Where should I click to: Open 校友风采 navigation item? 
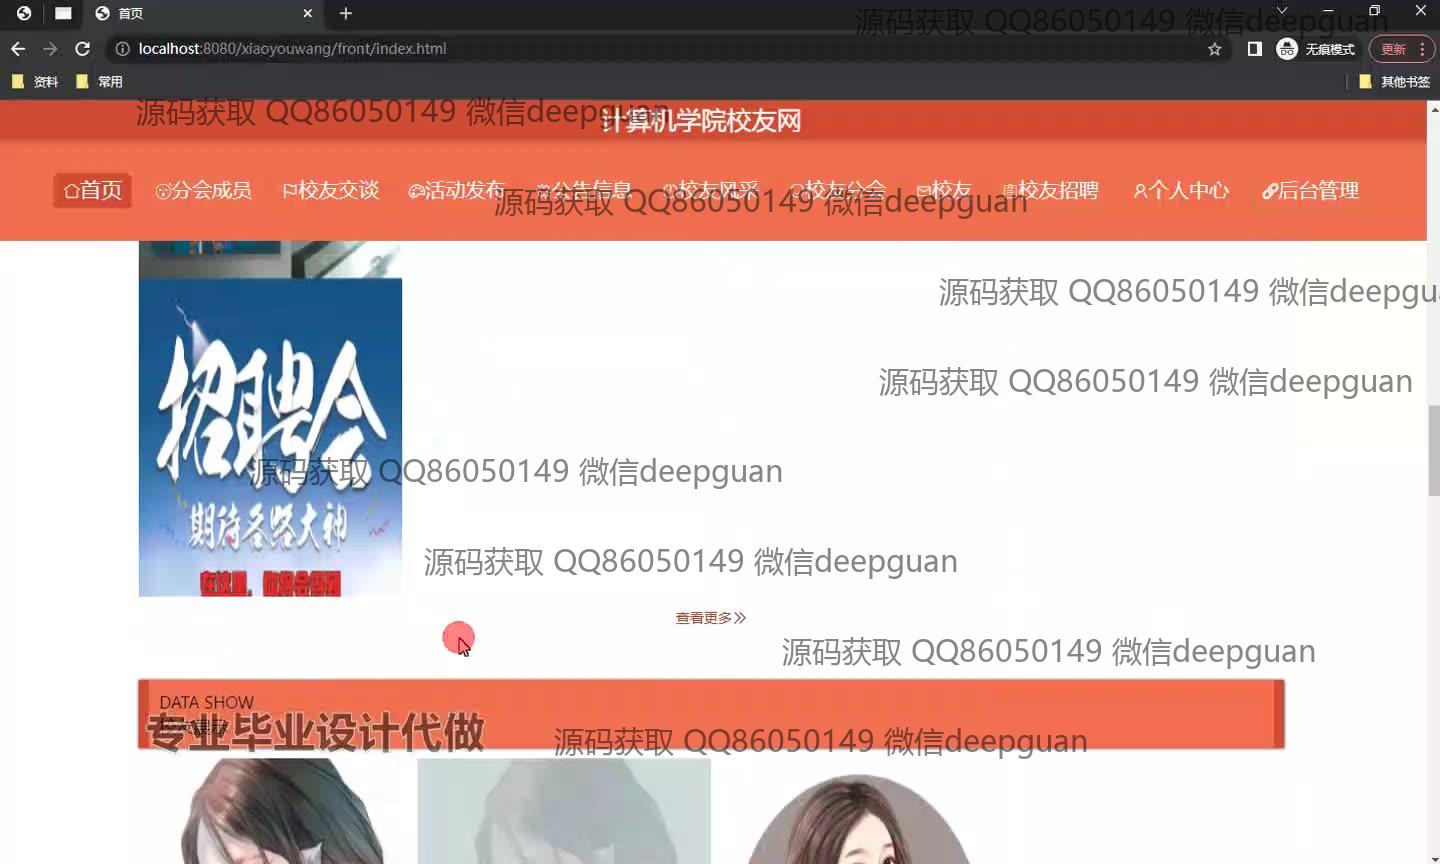click(x=711, y=190)
